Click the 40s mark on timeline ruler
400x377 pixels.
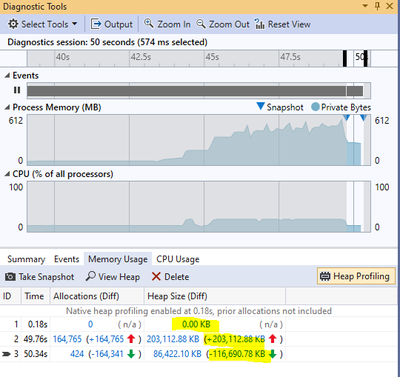62,57
